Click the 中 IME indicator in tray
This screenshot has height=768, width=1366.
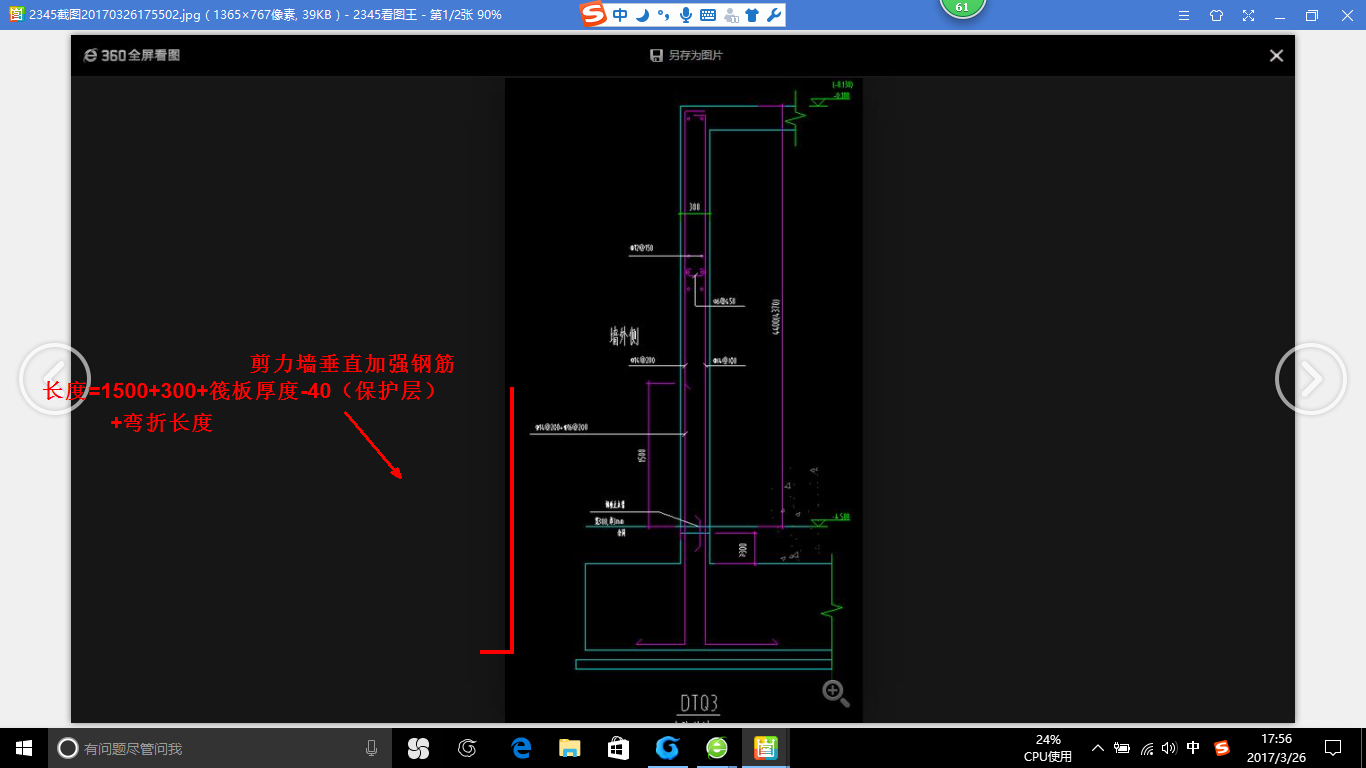(1193, 748)
